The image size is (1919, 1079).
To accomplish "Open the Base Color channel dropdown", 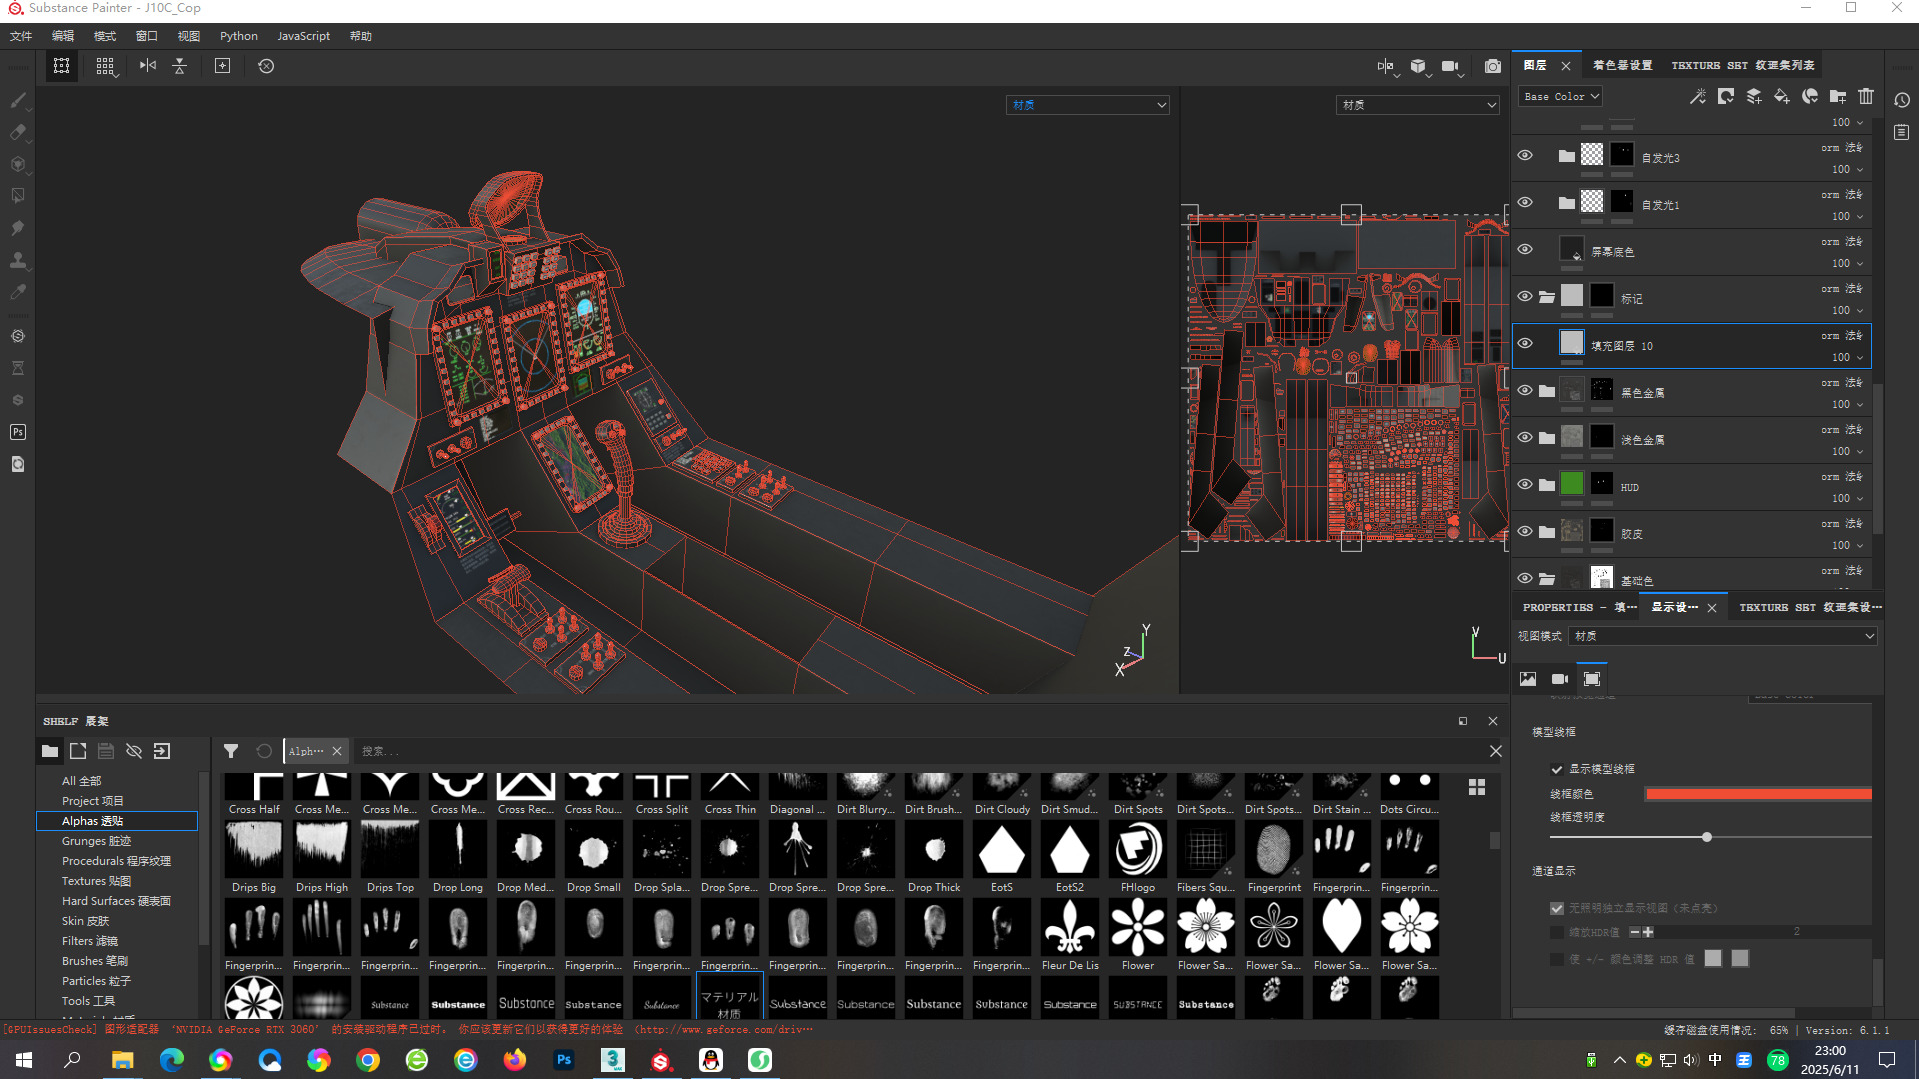I will coord(1560,96).
